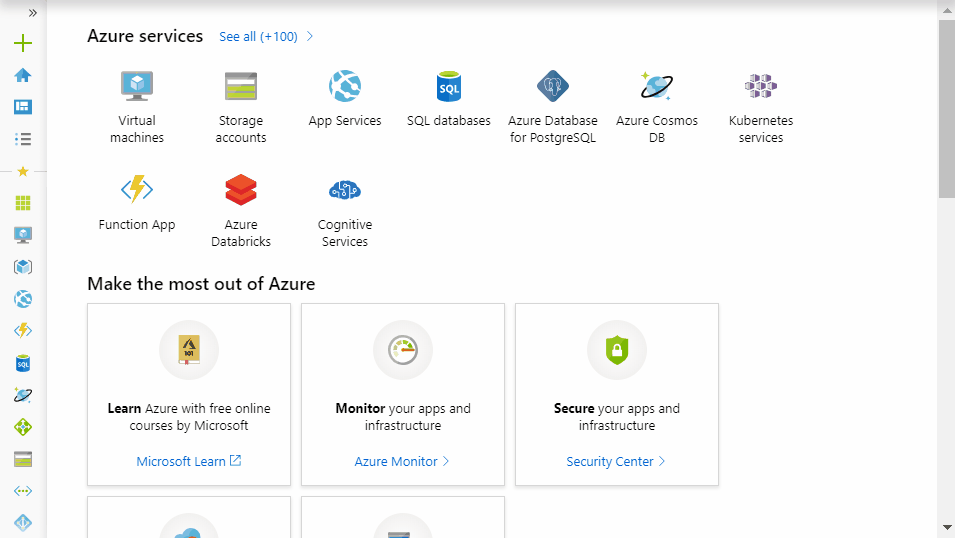The width and height of the screenshot is (955, 538).
Task: Open Azure Cosmos DB service tile
Action: click(657, 107)
